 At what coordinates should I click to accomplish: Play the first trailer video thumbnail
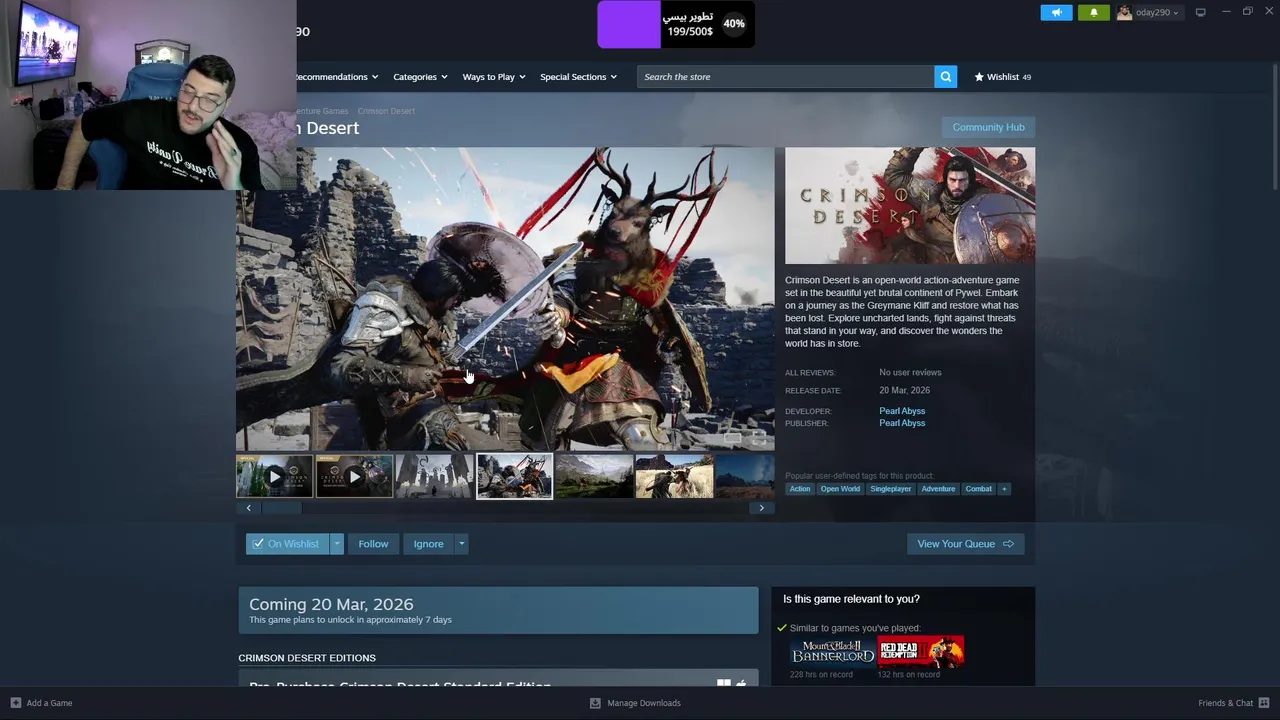tap(274, 477)
